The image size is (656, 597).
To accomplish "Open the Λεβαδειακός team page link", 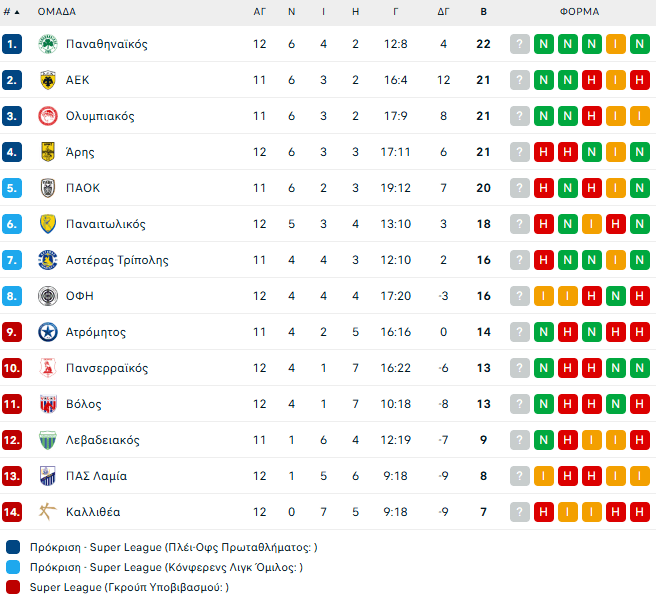I will click(x=102, y=440).
